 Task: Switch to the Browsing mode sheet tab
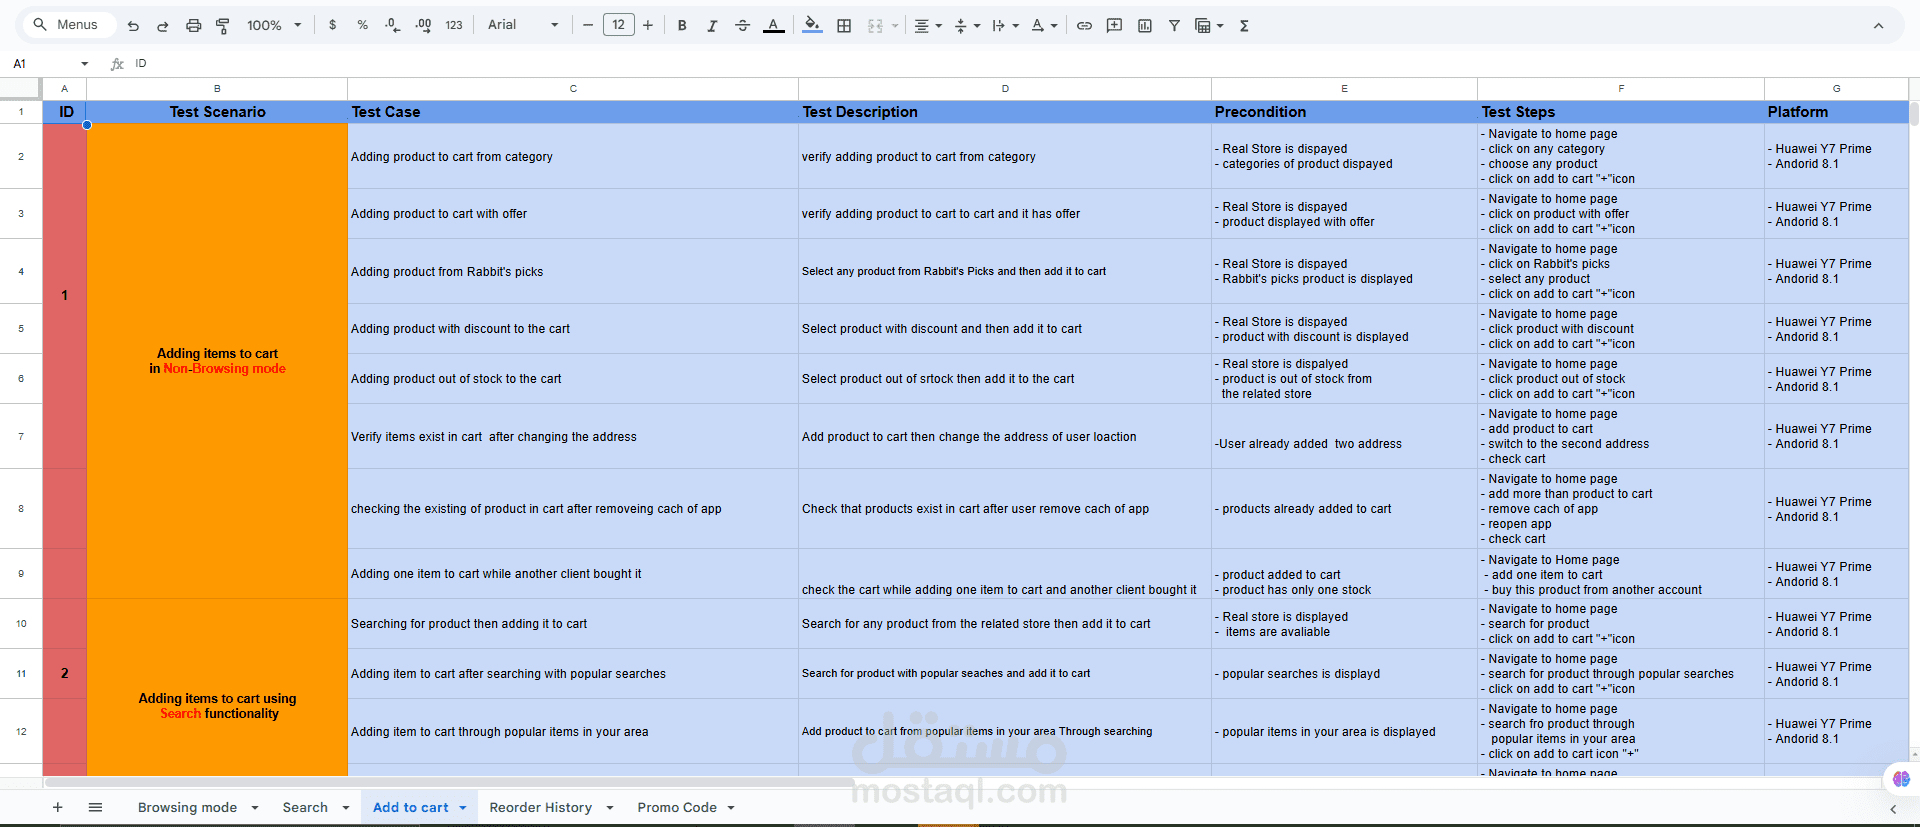(187, 808)
